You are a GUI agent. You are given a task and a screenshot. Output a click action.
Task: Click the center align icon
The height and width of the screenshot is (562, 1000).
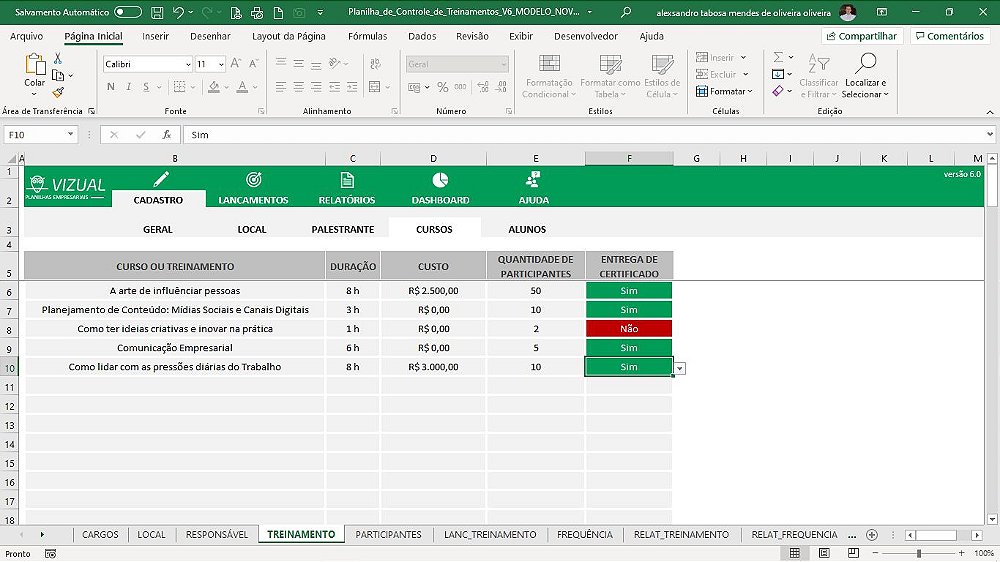pos(298,87)
